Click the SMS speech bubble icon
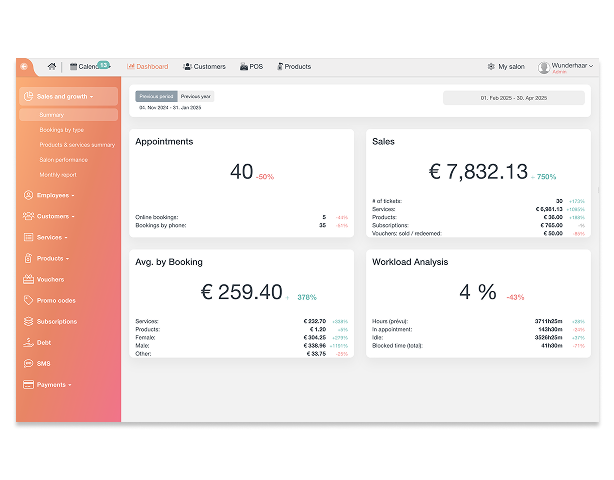 (x=28, y=364)
